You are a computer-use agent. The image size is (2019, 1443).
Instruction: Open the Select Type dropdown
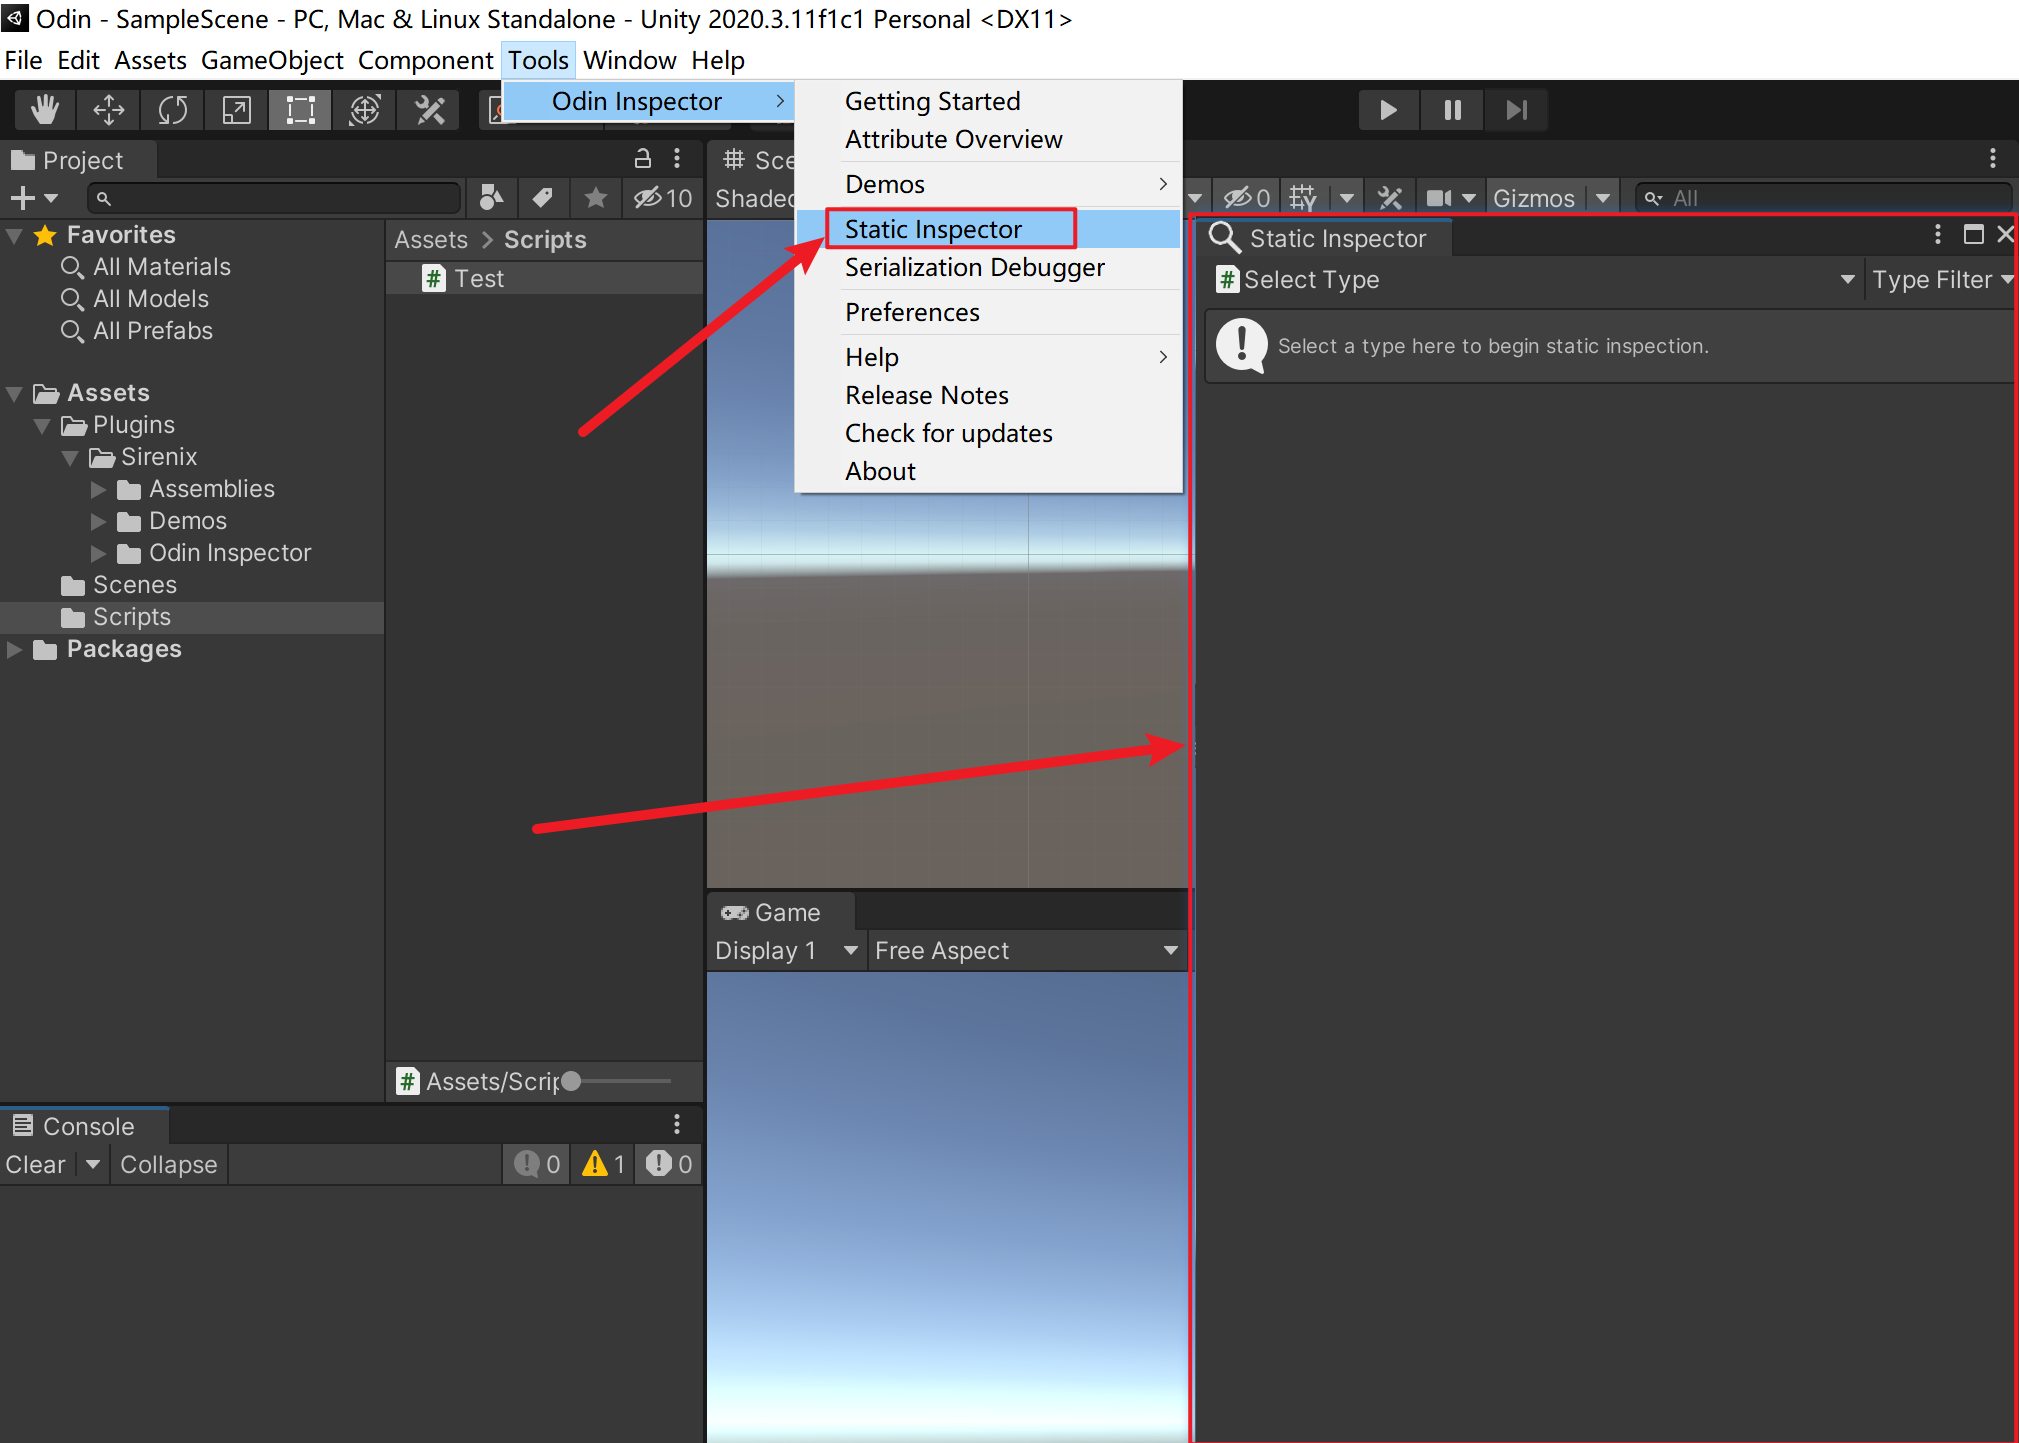(1536, 280)
